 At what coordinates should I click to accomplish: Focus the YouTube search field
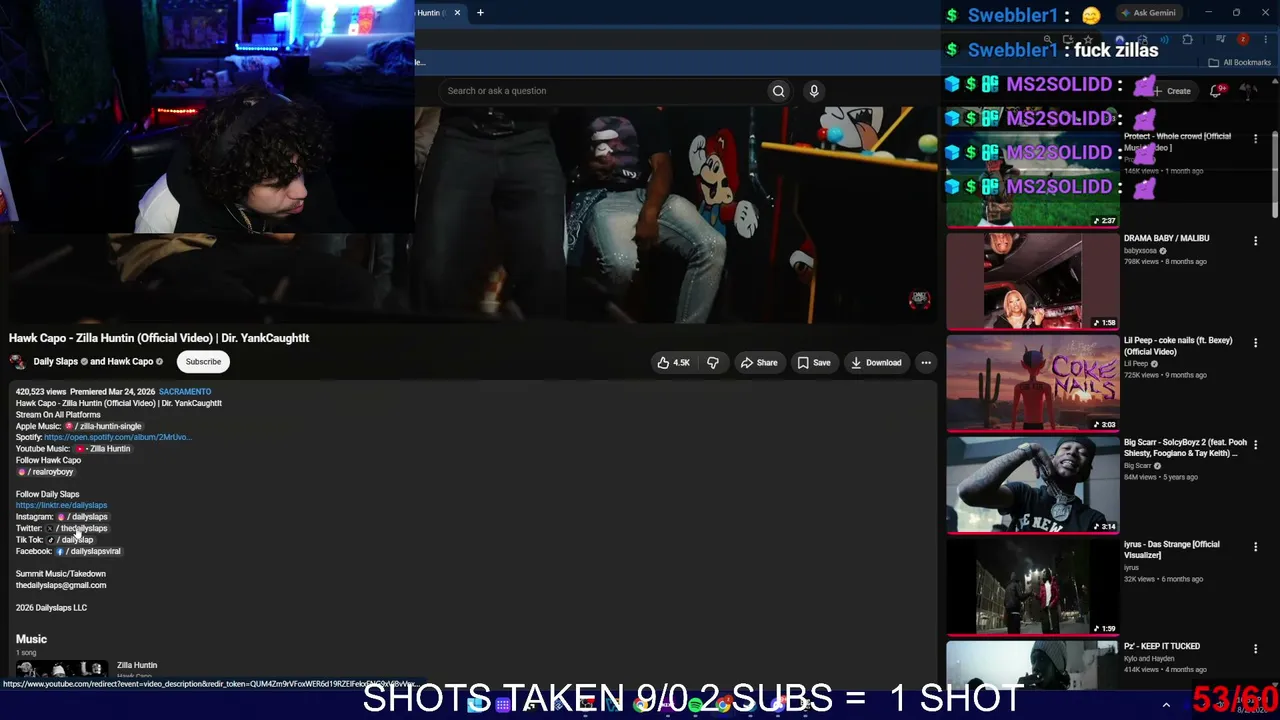click(x=603, y=91)
